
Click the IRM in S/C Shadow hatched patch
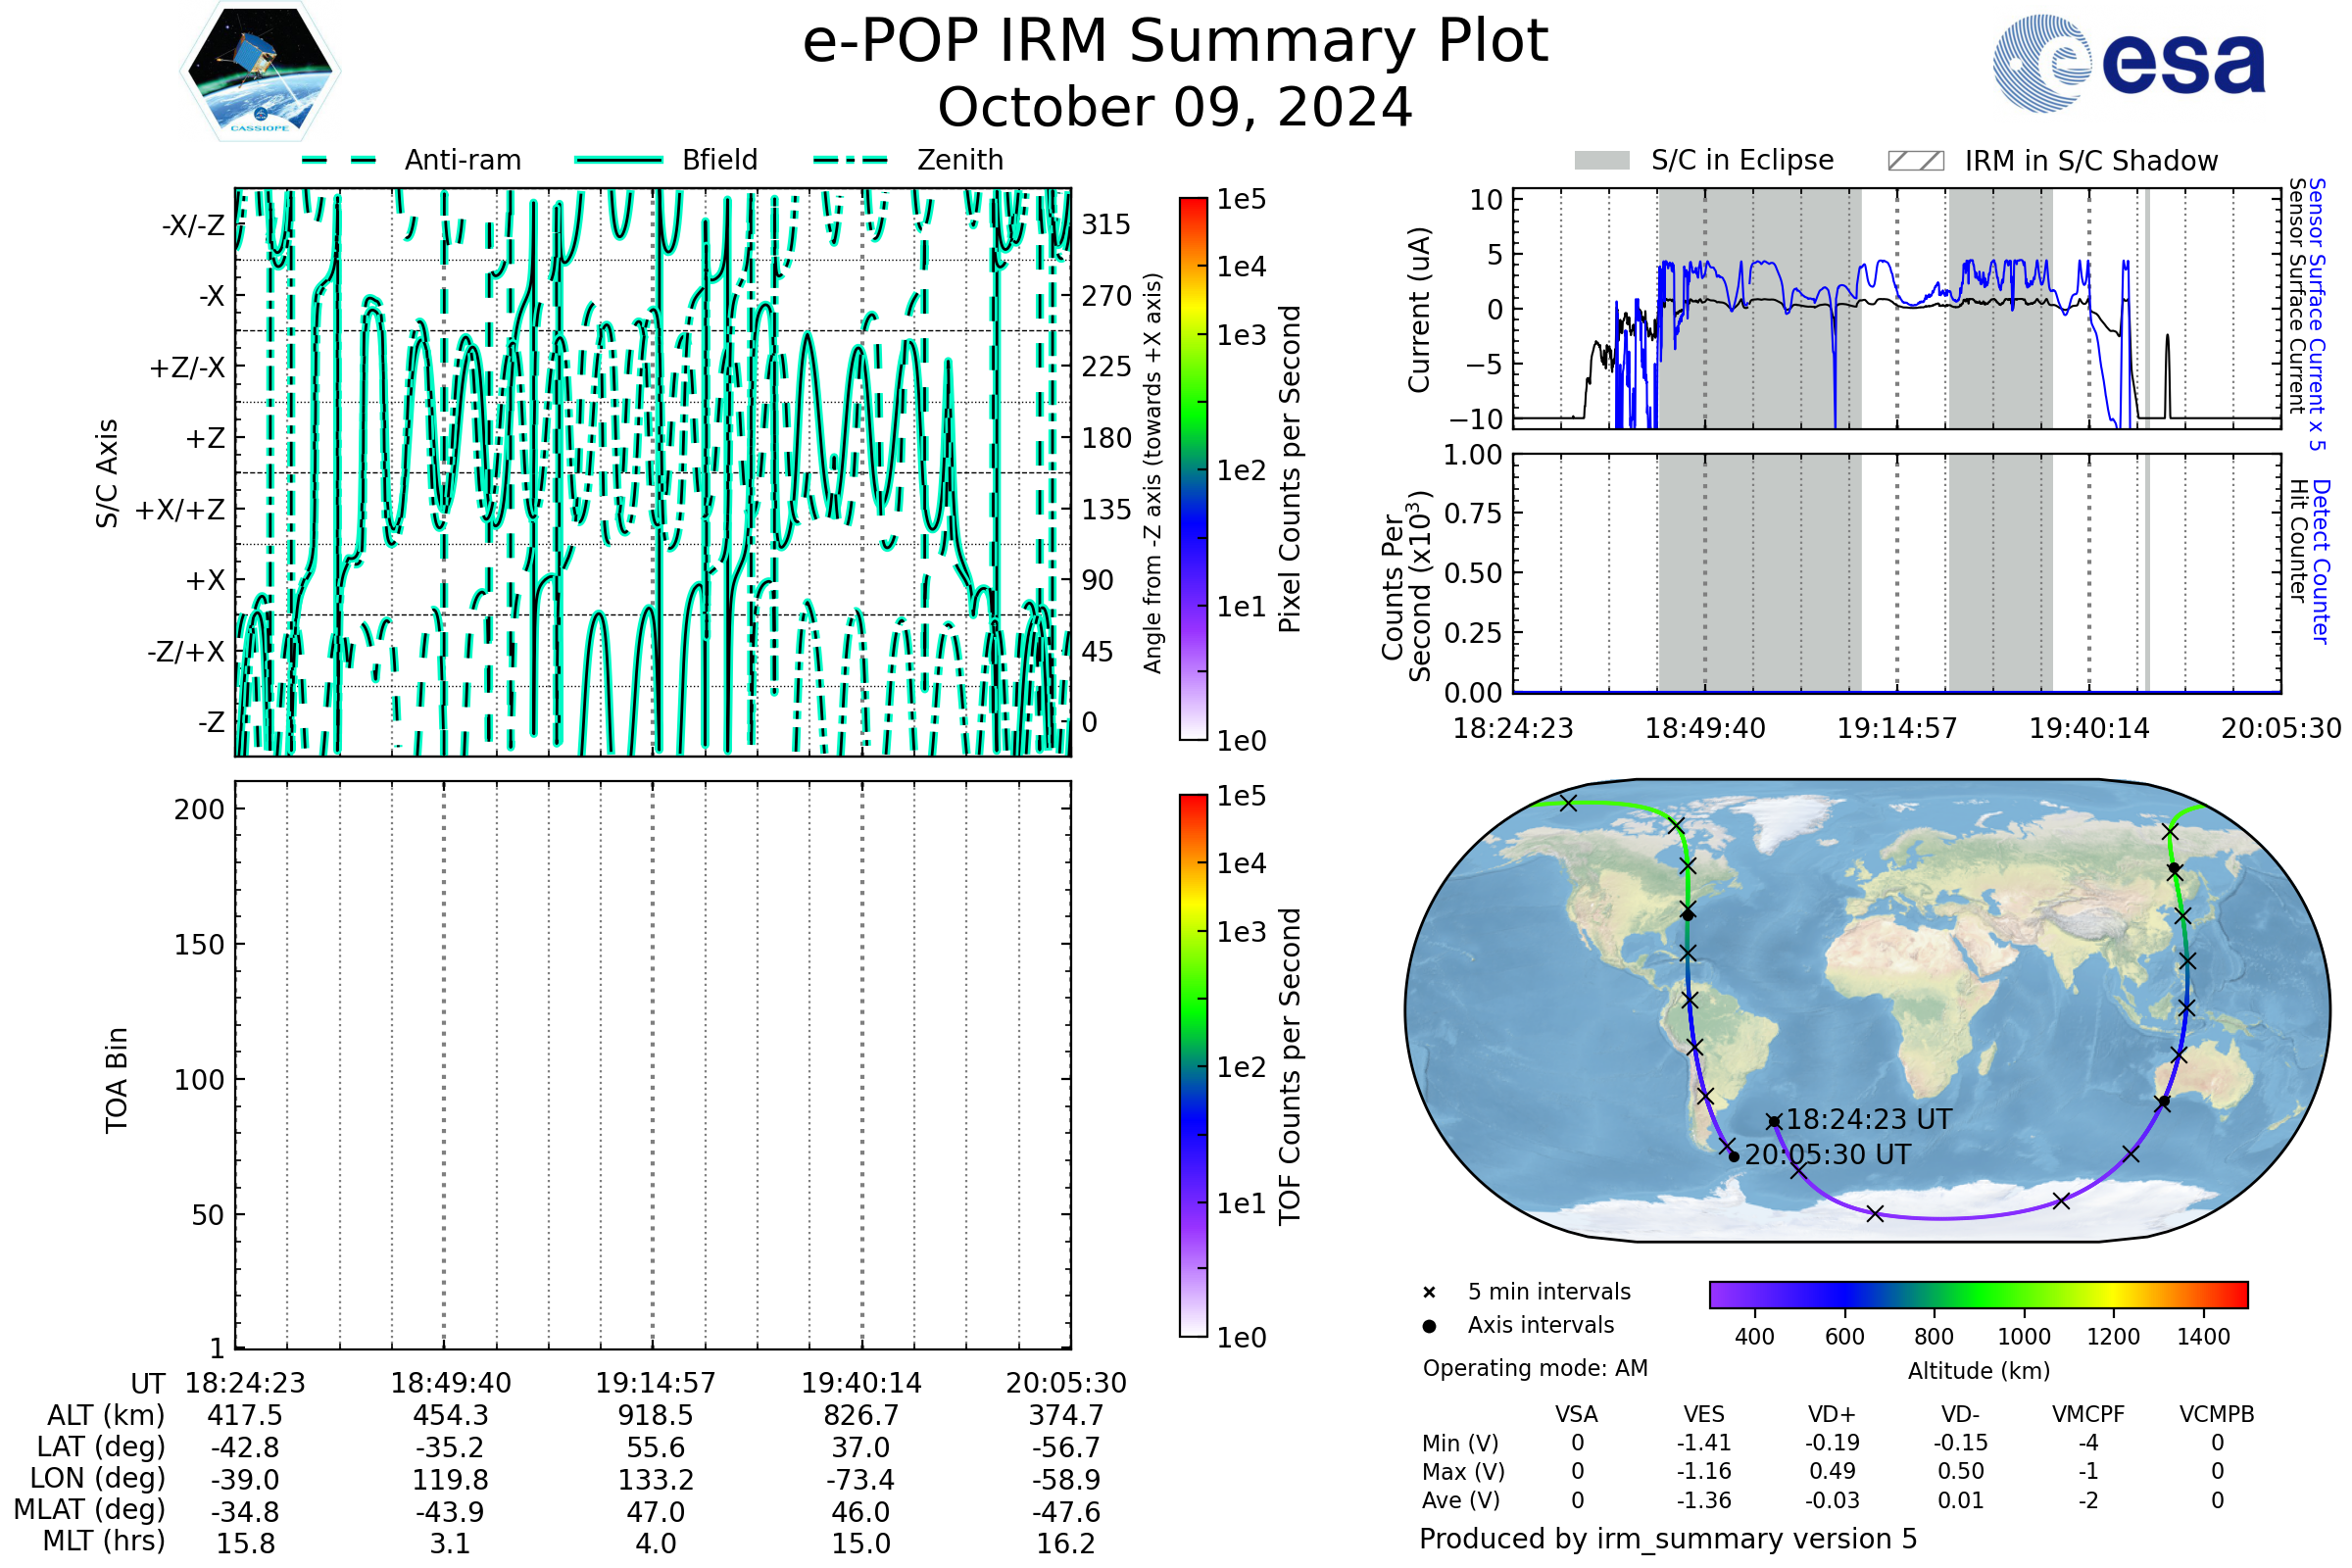pyautogui.click(x=1915, y=161)
